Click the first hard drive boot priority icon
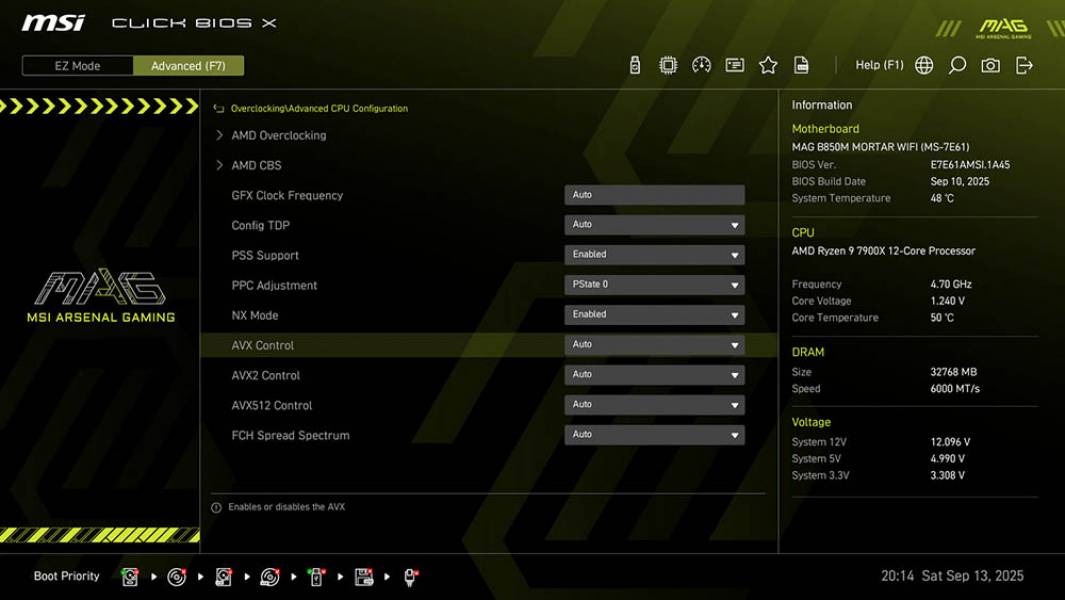1065x600 pixels. tap(130, 576)
